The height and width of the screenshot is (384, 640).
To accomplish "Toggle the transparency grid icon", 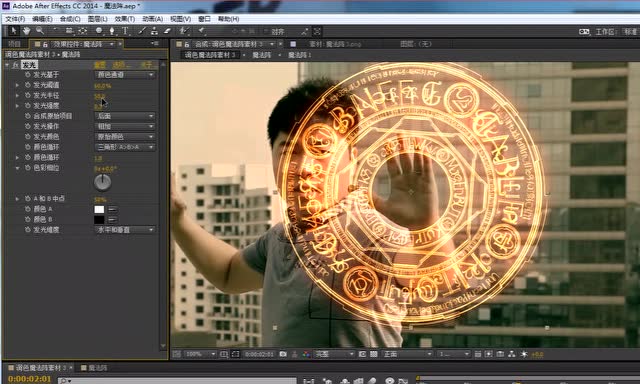I will 373,354.
